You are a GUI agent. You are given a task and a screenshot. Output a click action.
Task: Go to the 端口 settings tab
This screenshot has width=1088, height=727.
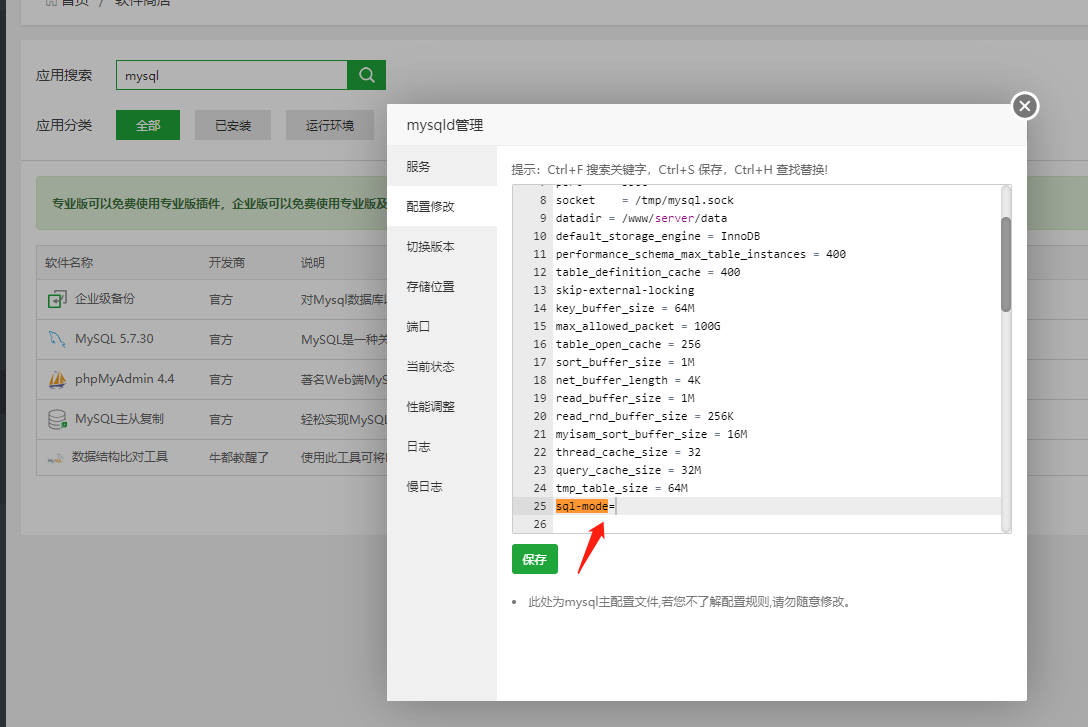[x=418, y=326]
